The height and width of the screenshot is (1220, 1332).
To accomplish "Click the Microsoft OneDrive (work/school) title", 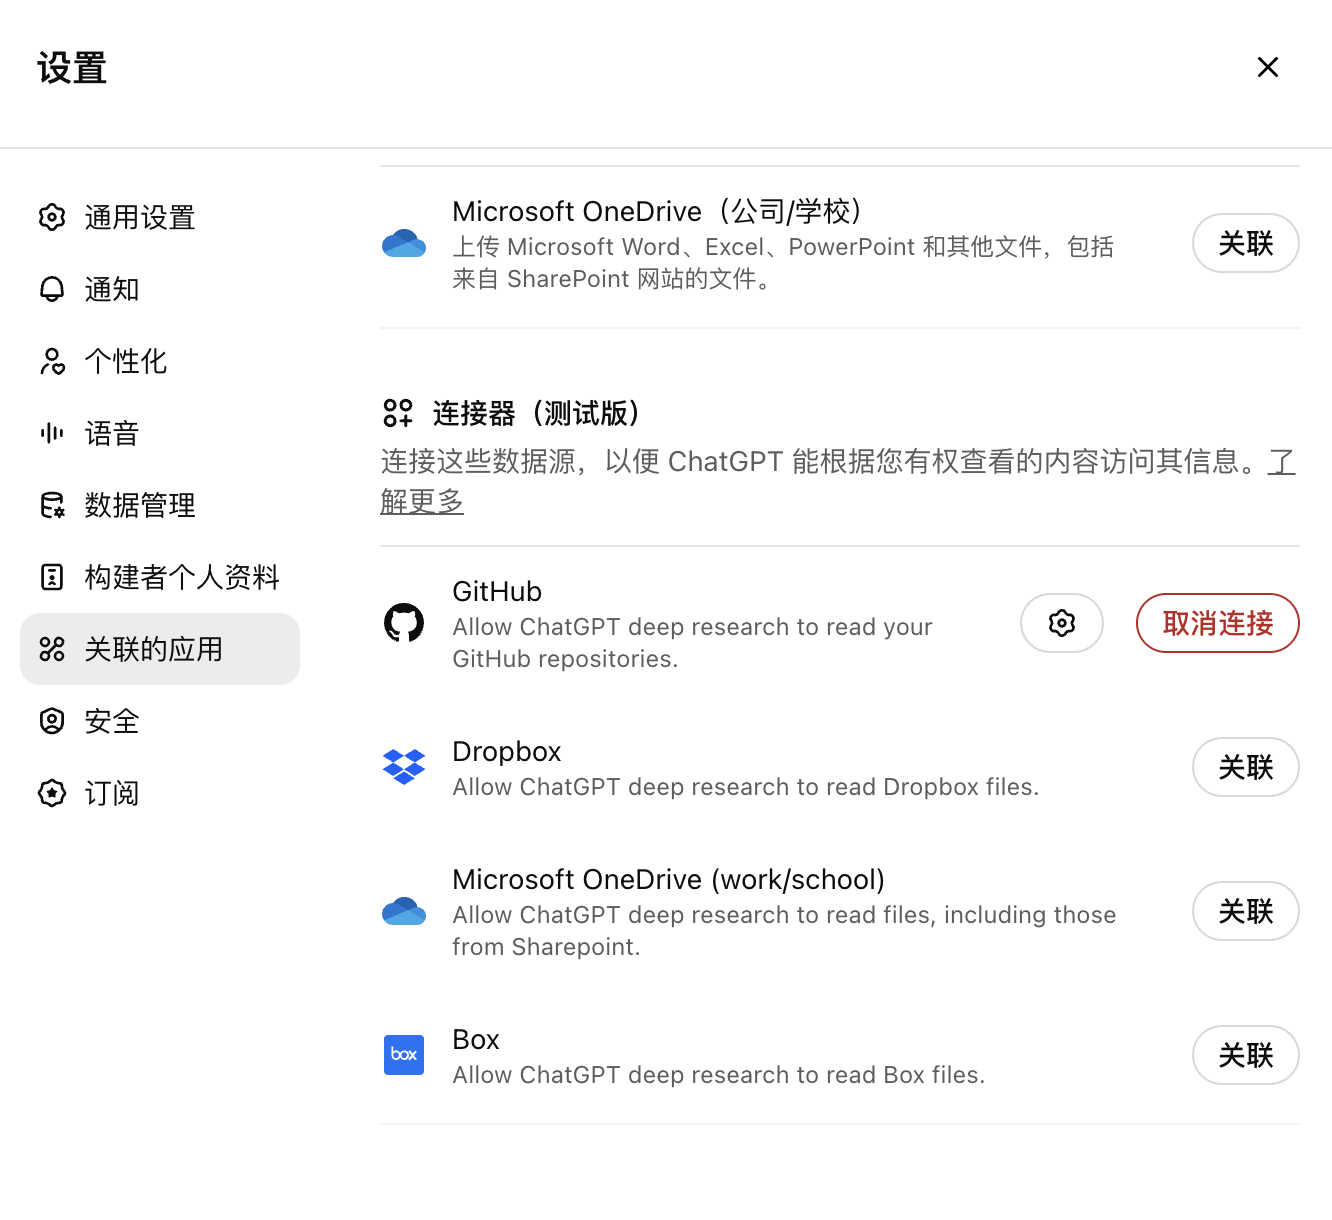I will pyautogui.click(x=669, y=879).
